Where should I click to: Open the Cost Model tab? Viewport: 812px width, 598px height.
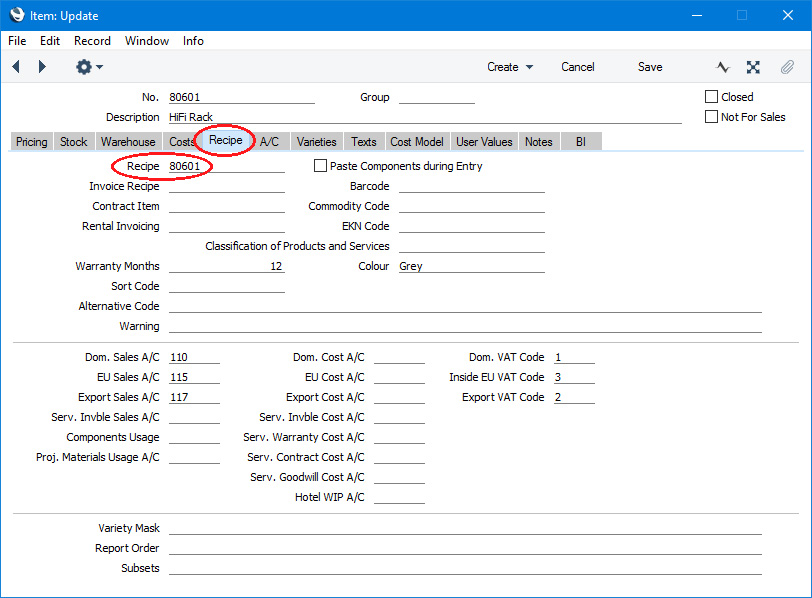tap(417, 141)
